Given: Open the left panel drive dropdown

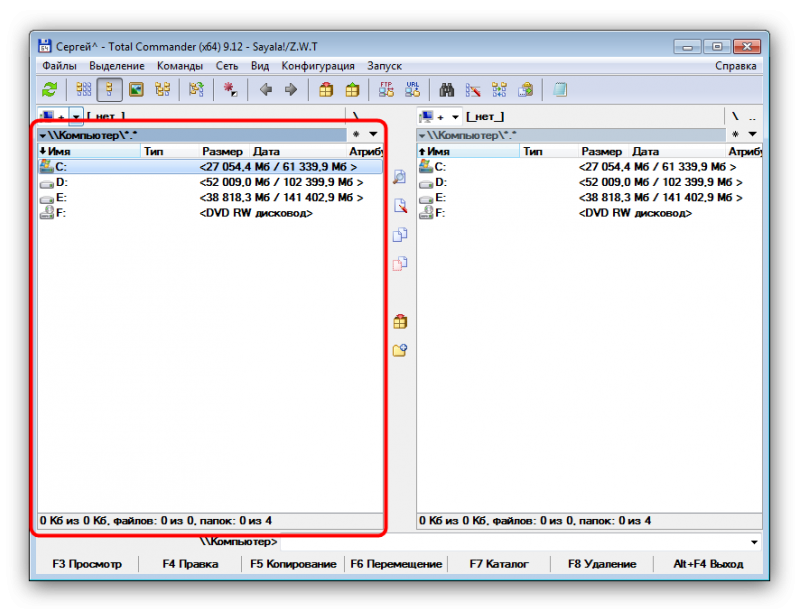Looking at the screenshot, I should pos(76,117).
